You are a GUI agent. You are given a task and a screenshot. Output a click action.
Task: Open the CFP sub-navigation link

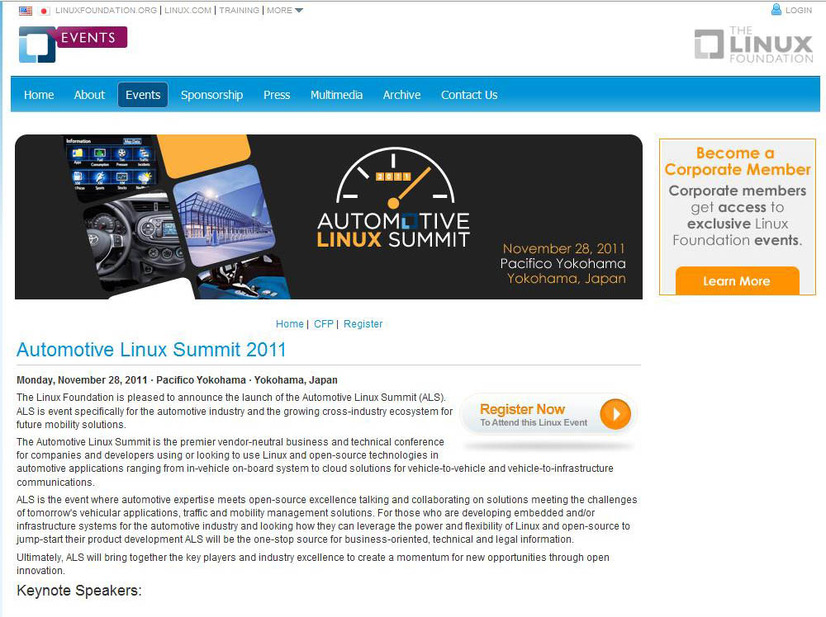(x=323, y=324)
